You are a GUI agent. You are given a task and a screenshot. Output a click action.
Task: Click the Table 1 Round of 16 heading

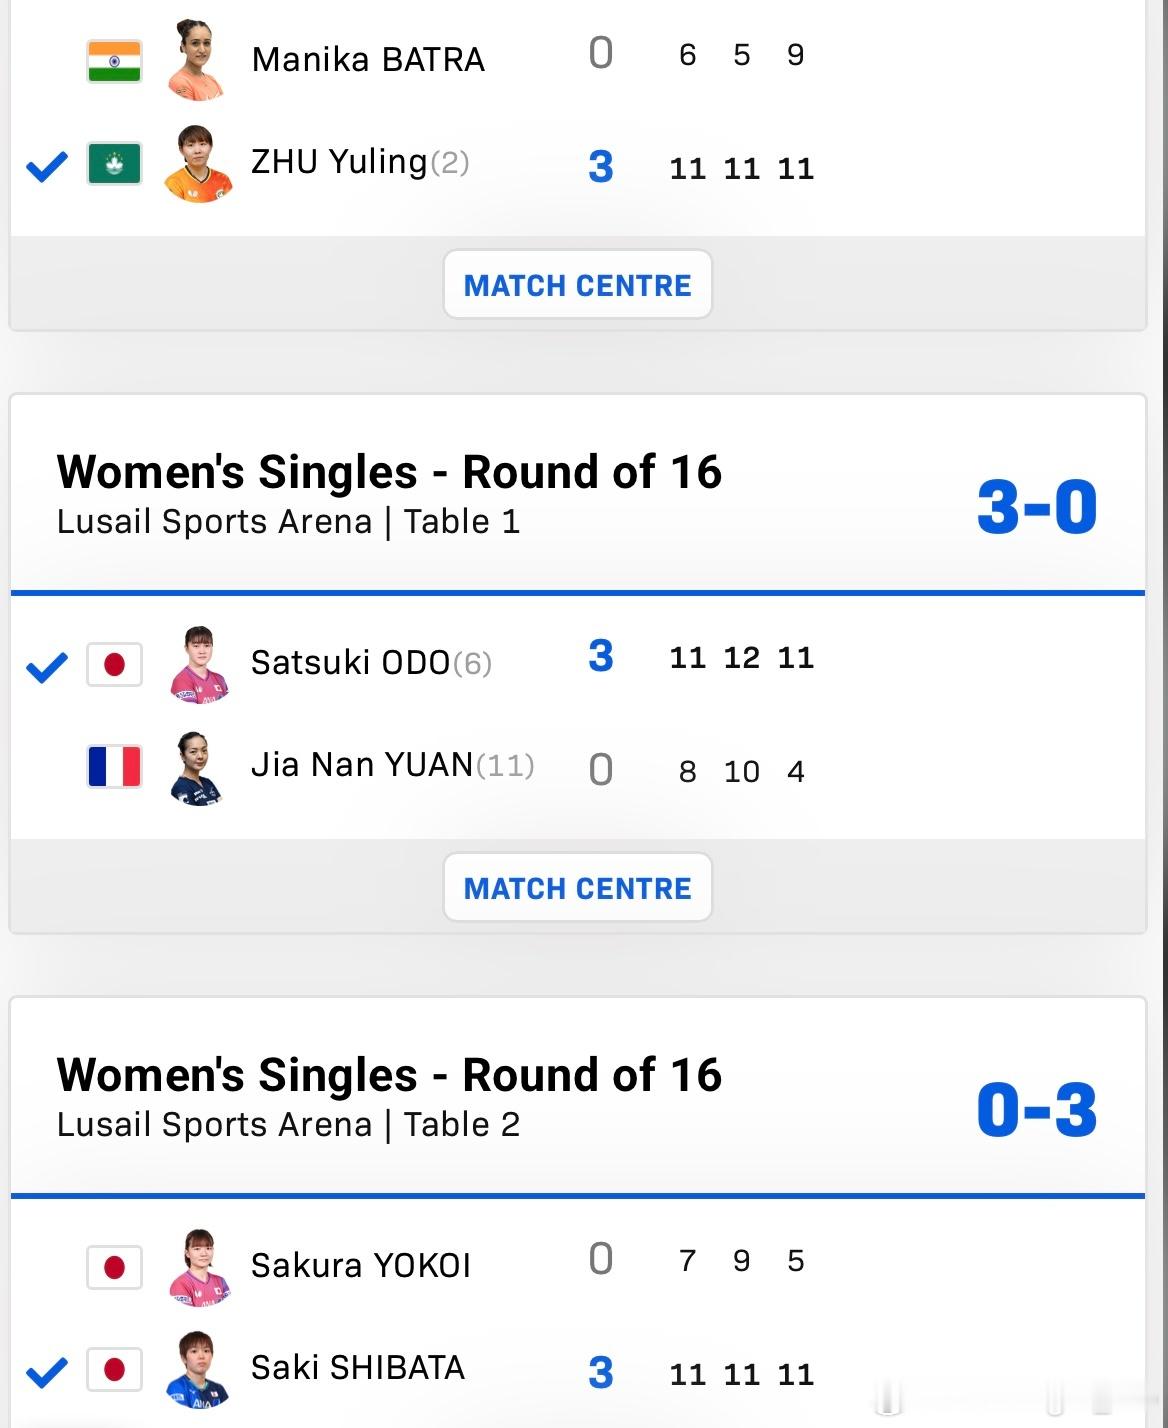pos(388,472)
